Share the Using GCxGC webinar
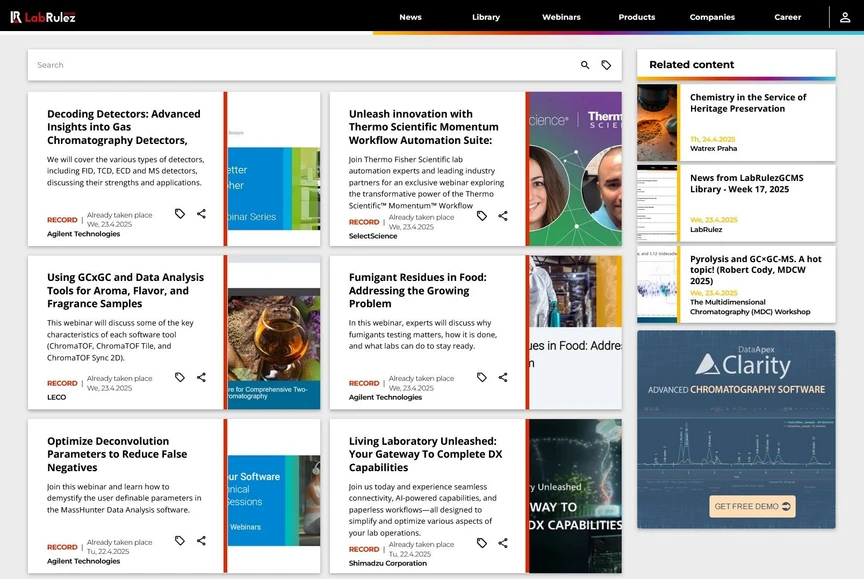The height and width of the screenshot is (579, 864). tap(201, 377)
